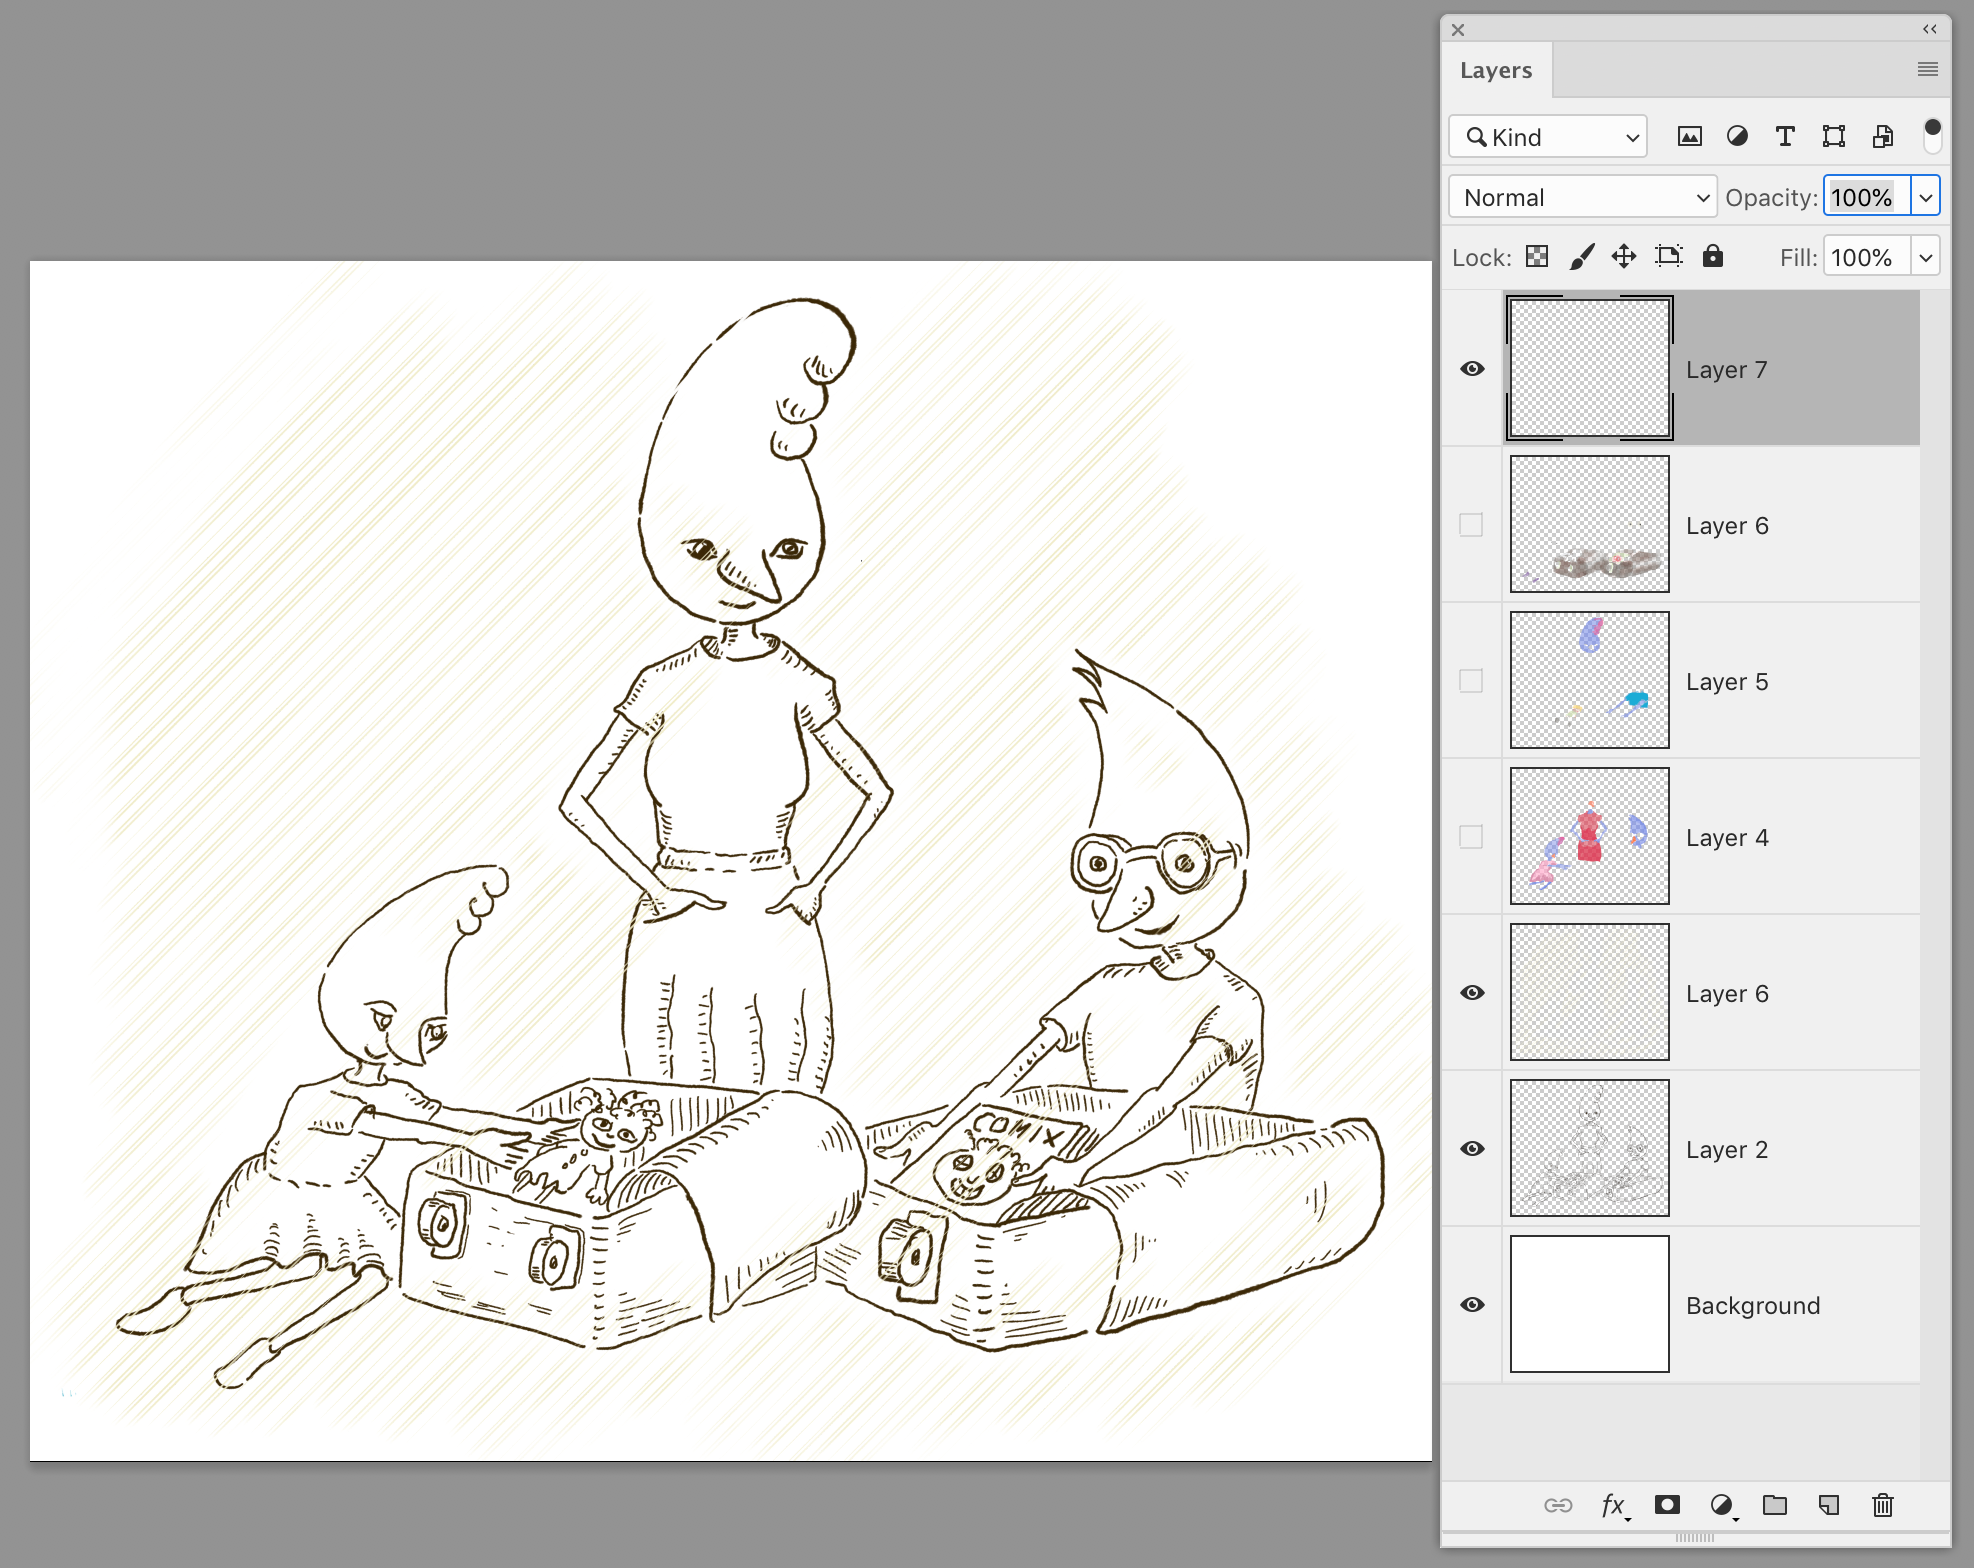Select the visible Layer 6 hatching thumbnail

[x=1590, y=992]
